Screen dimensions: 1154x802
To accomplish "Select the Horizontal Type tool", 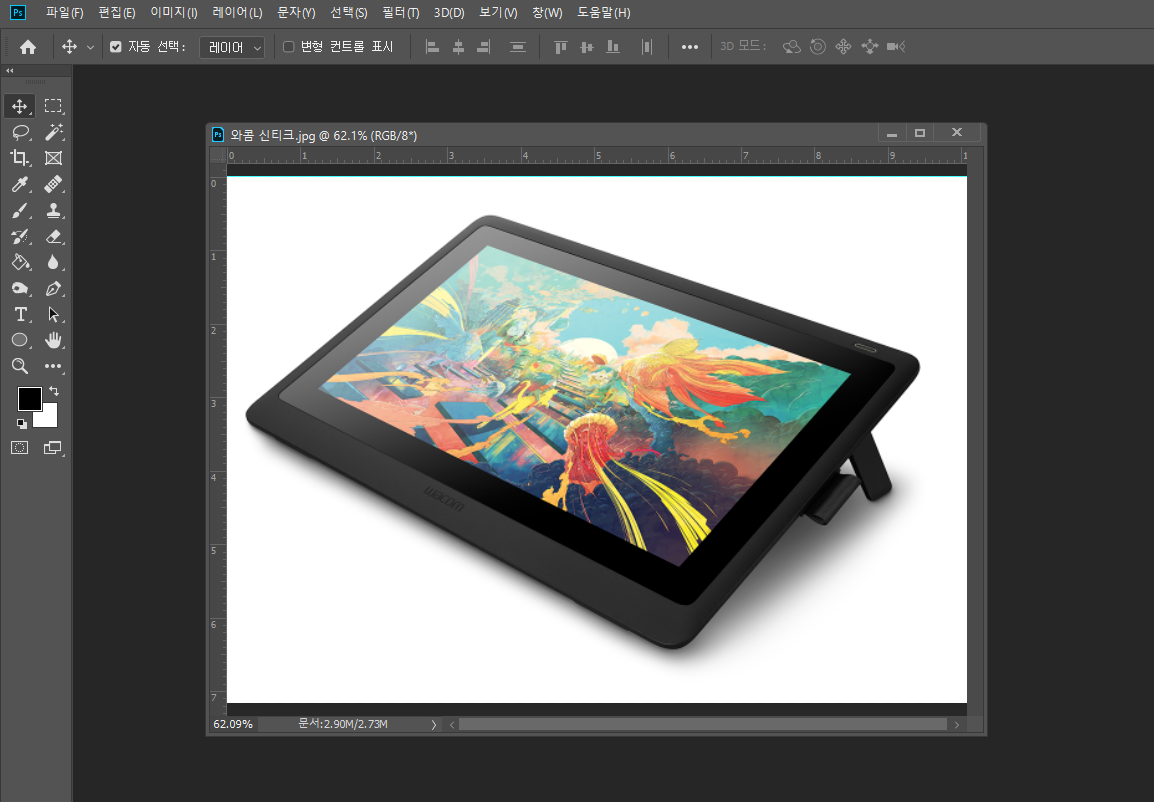I will (20, 315).
